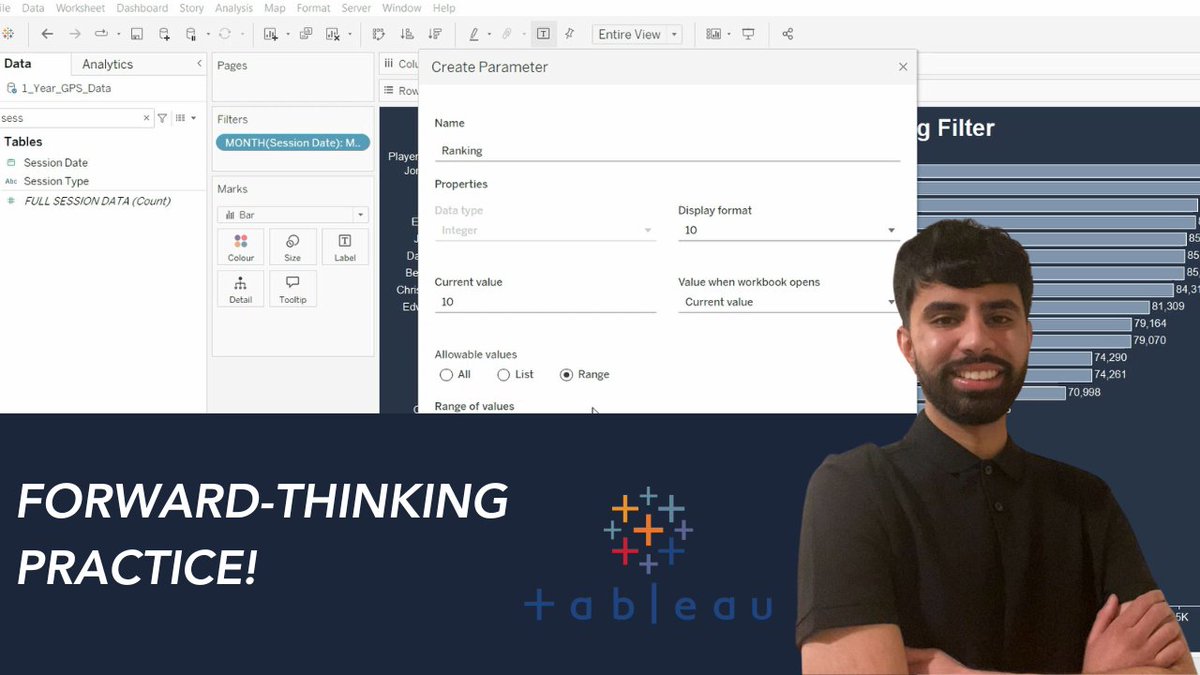The height and width of the screenshot is (675, 1200).
Task: Open the Help menu
Action: click(444, 8)
